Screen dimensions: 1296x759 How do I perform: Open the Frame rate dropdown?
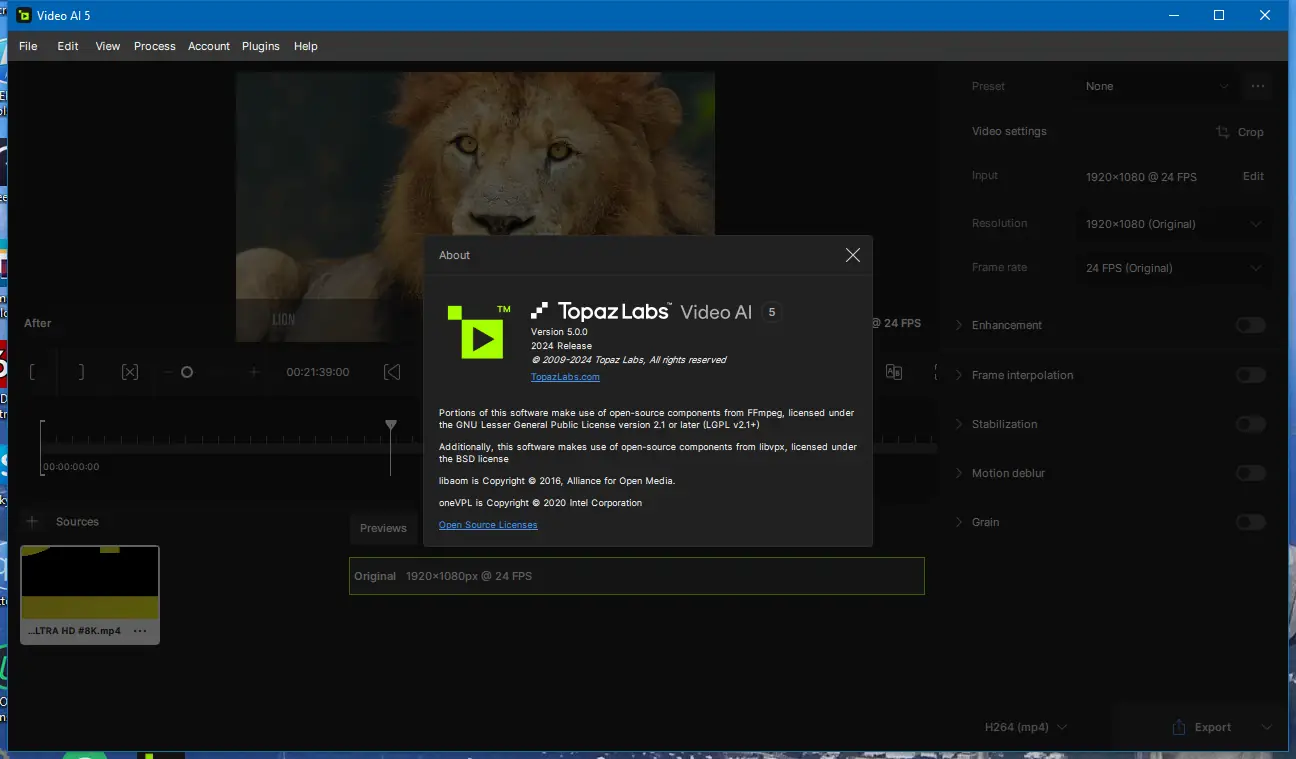(1174, 268)
